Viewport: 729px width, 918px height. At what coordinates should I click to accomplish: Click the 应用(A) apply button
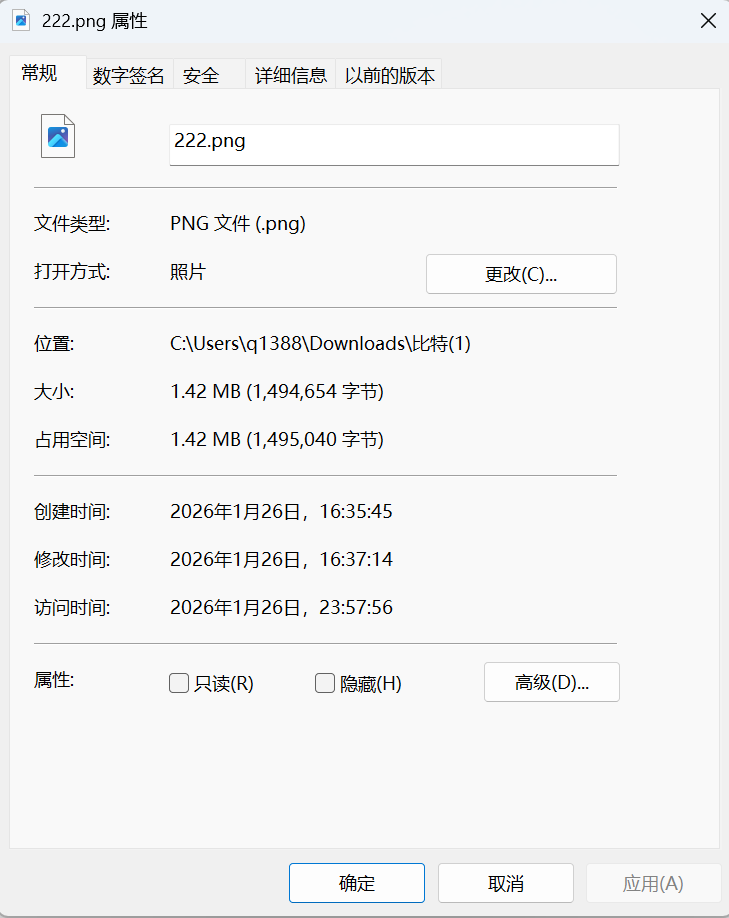point(653,883)
